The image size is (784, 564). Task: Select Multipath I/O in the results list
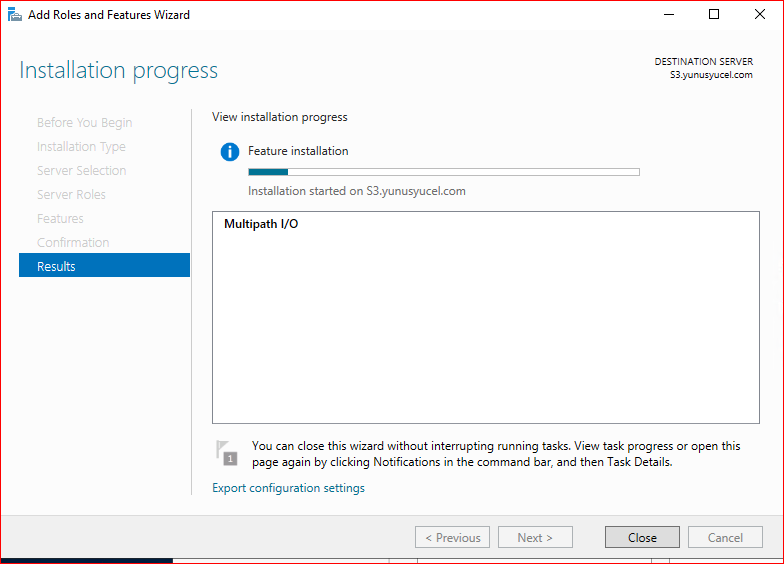[261, 224]
